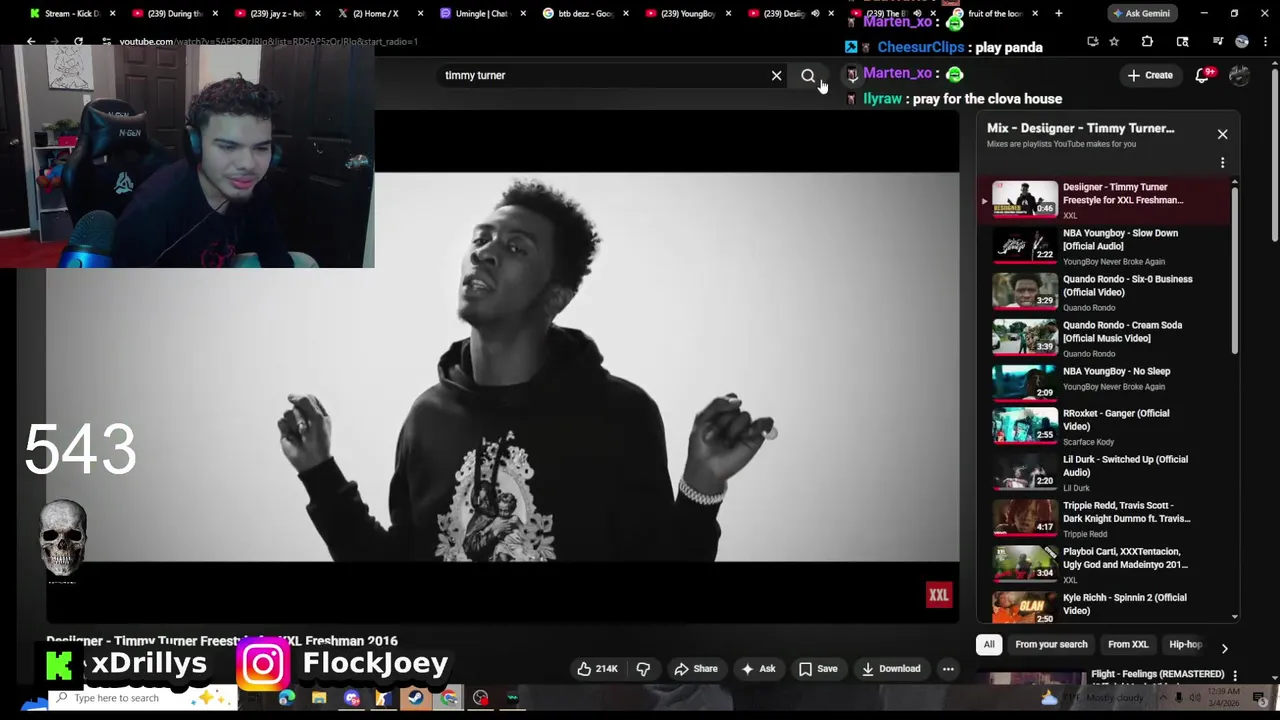
Task: Go back in the browser
Action: coord(31,41)
